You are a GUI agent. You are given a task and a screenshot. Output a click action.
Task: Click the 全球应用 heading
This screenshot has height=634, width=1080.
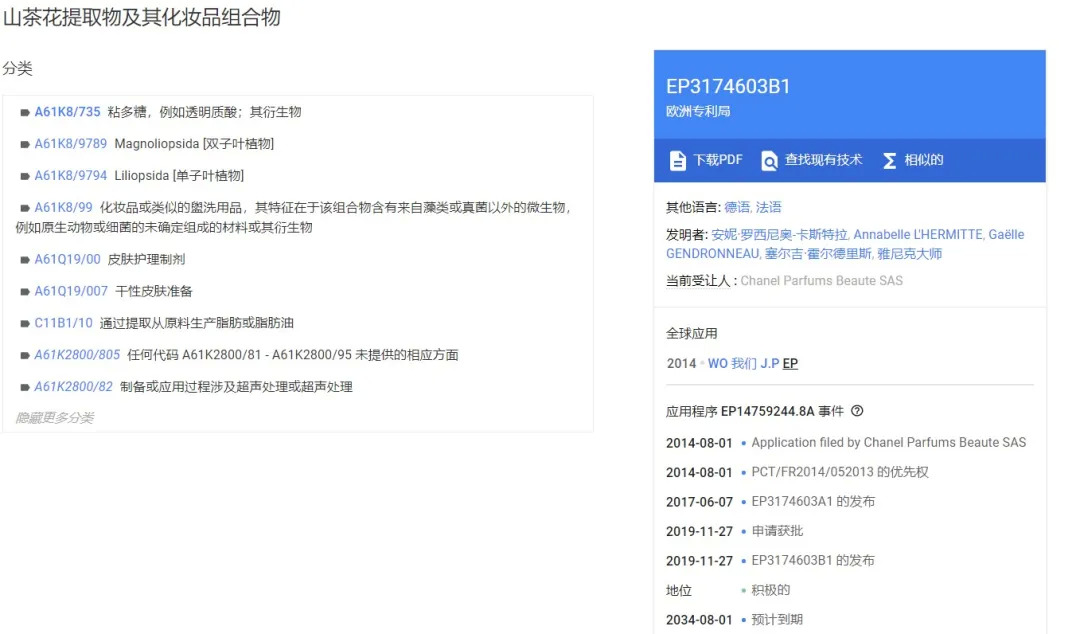(x=692, y=334)
